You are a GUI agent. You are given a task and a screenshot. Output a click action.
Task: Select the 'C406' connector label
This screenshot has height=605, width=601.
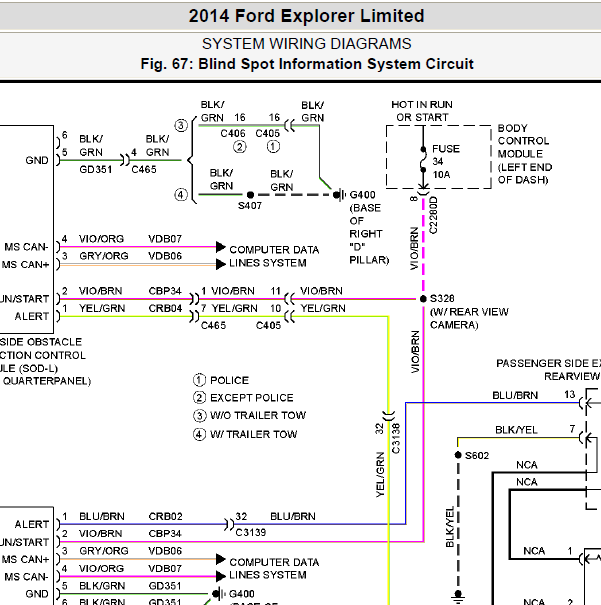coord(233,134)
